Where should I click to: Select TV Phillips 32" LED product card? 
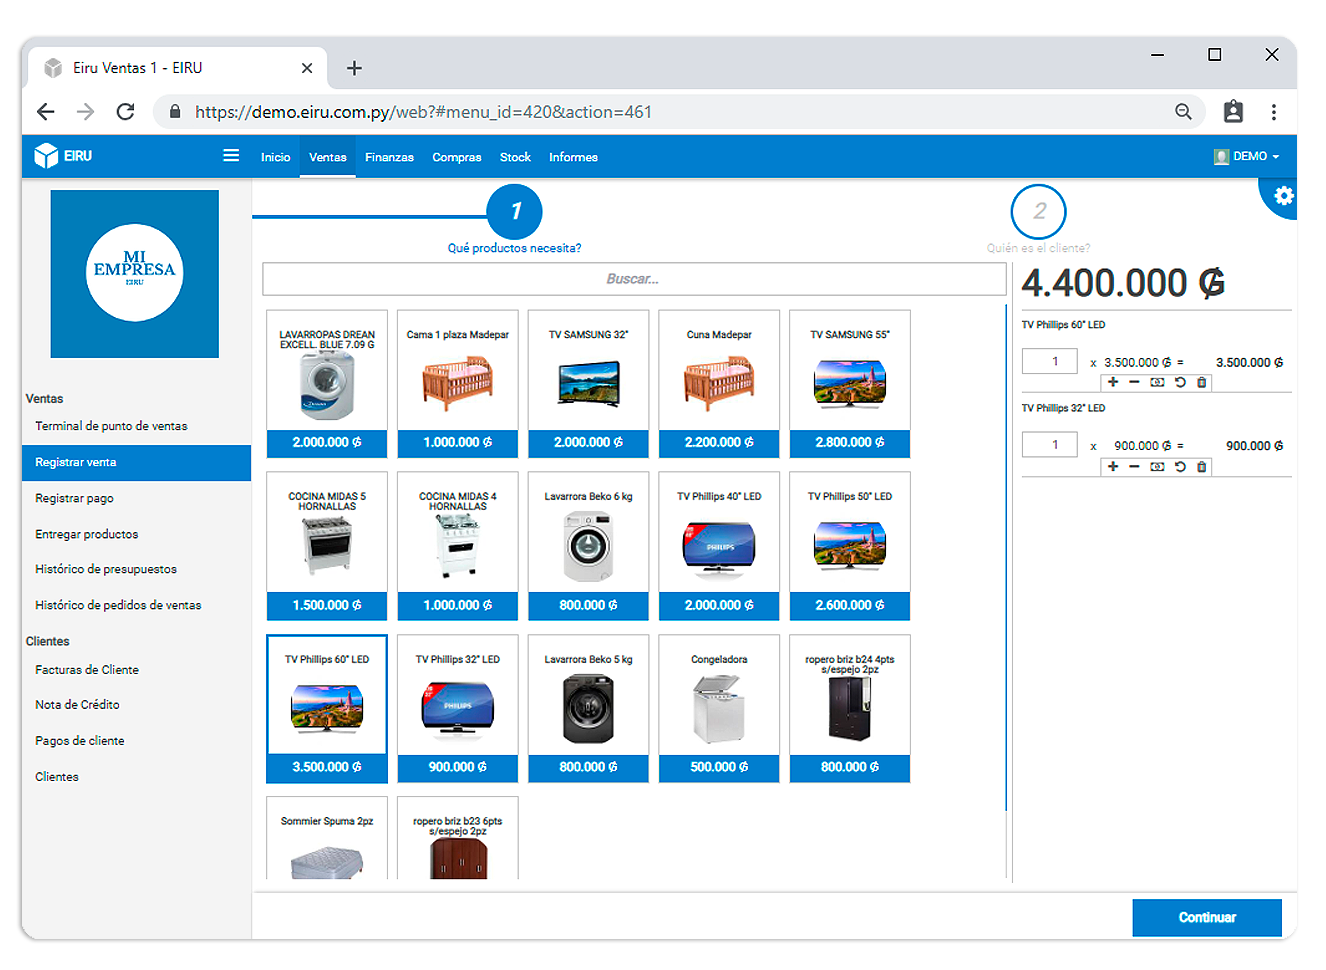[458, 709]
